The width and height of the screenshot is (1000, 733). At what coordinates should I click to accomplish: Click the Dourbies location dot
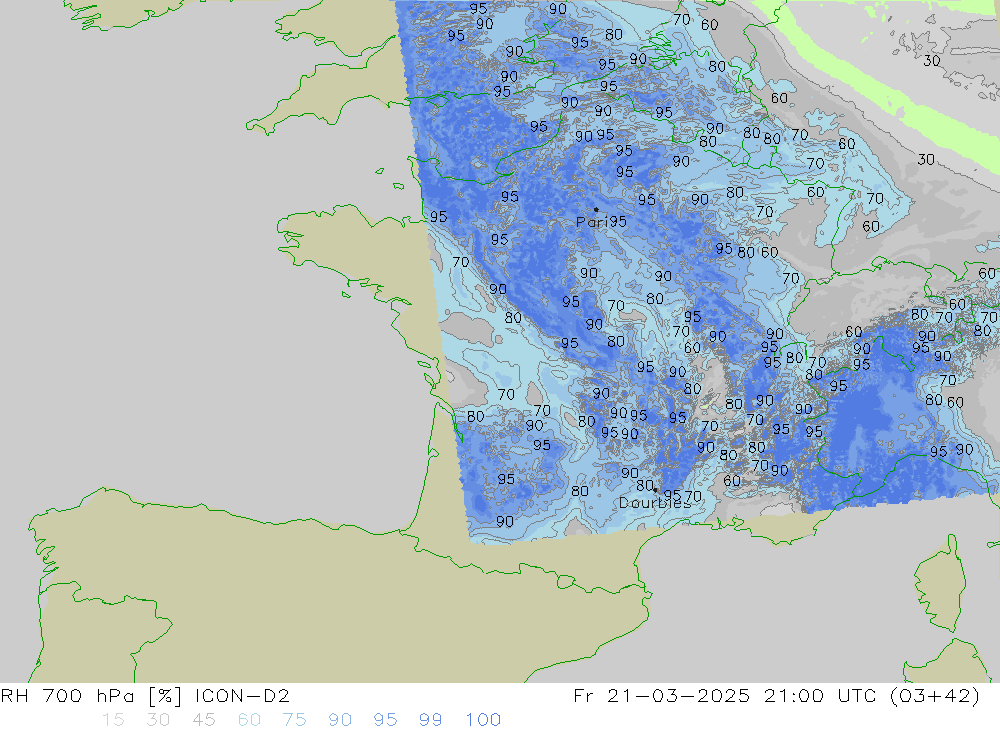(655, 490)
